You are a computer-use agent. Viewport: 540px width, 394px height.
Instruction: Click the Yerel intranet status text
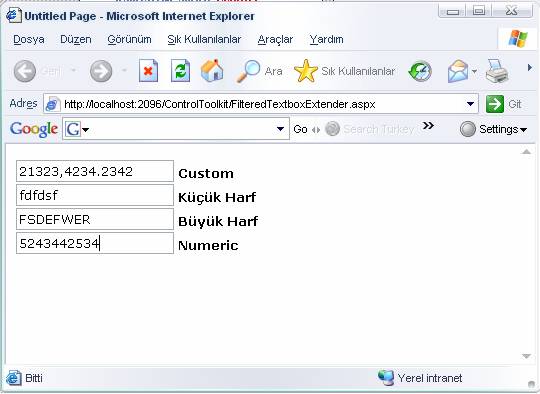click(430, 378)
